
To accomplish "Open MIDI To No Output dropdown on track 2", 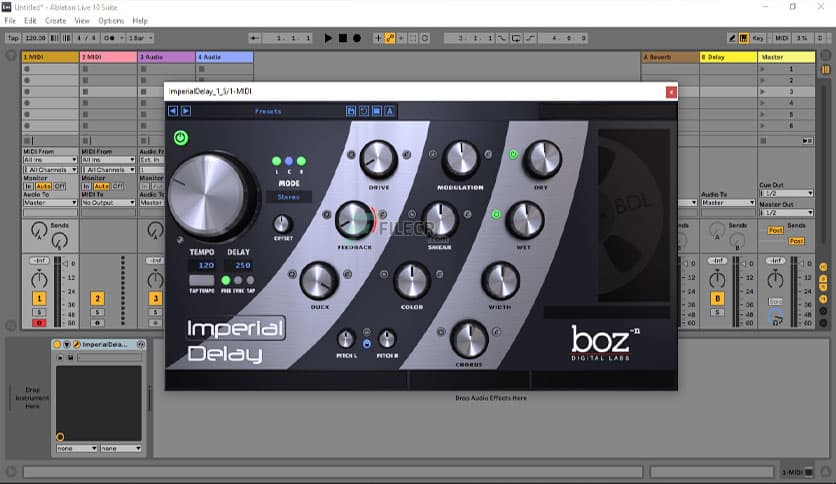I will [108, 203].
